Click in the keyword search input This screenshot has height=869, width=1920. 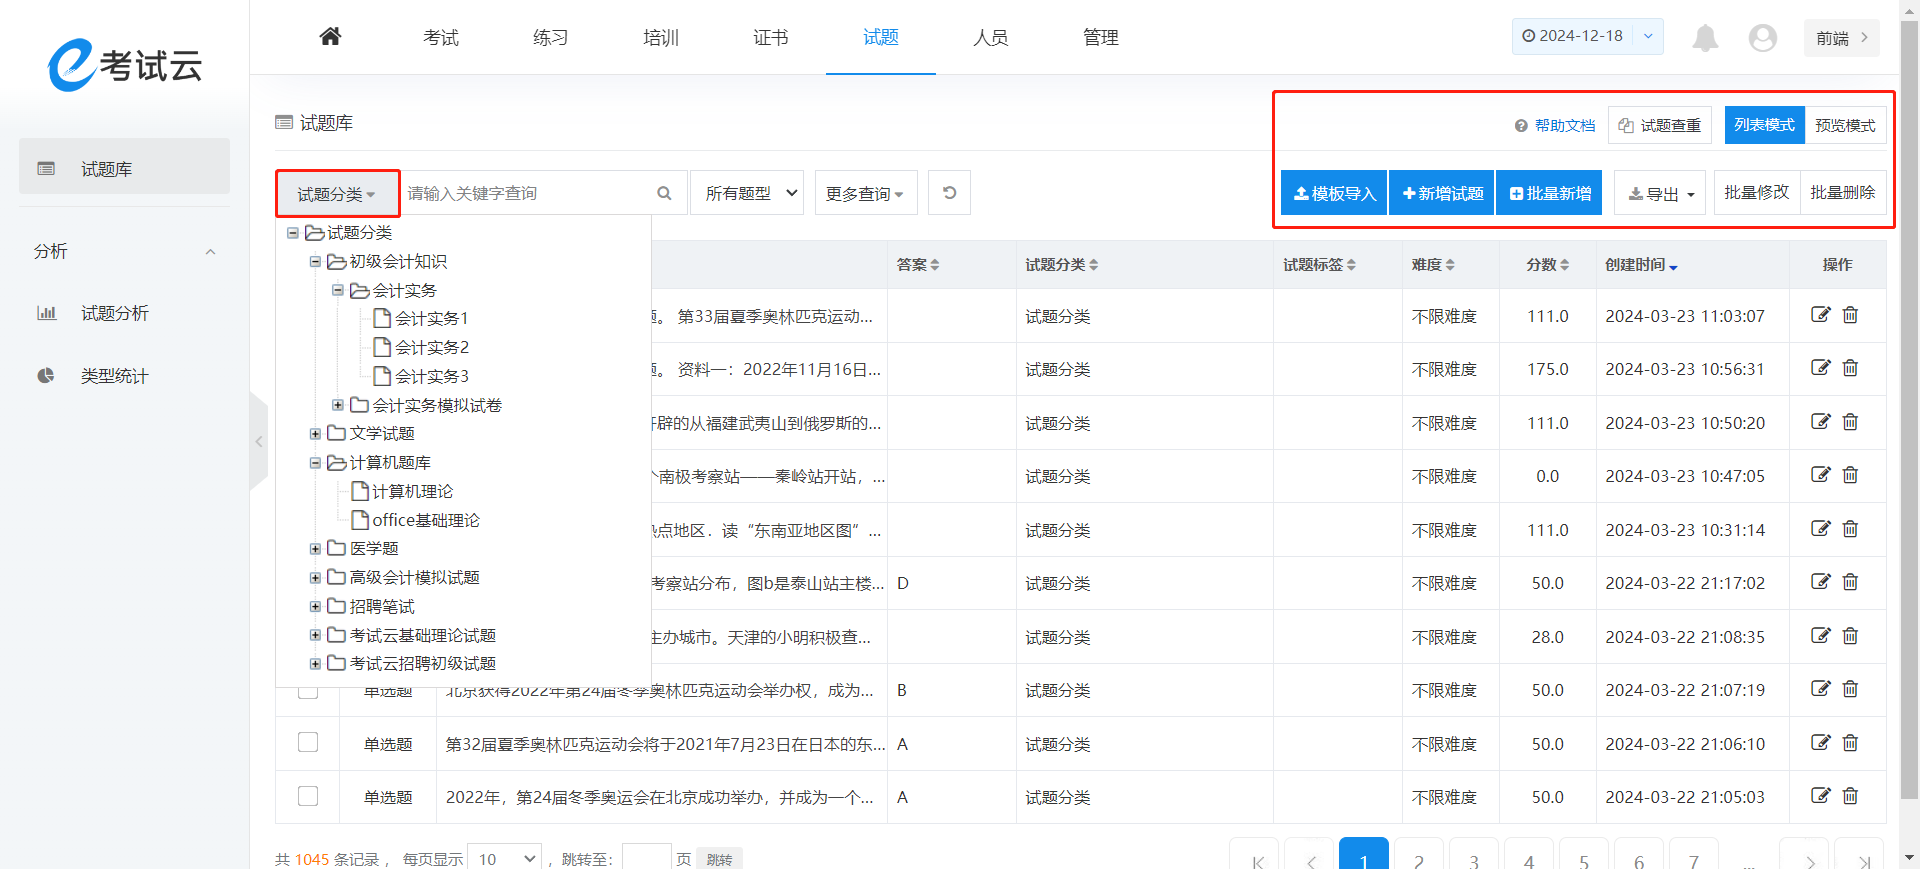(525, 193)
